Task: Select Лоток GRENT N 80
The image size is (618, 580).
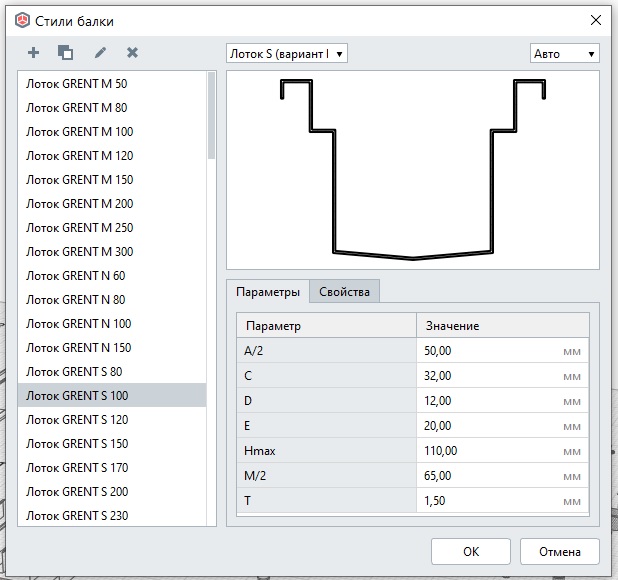Action: pos(112,300)
